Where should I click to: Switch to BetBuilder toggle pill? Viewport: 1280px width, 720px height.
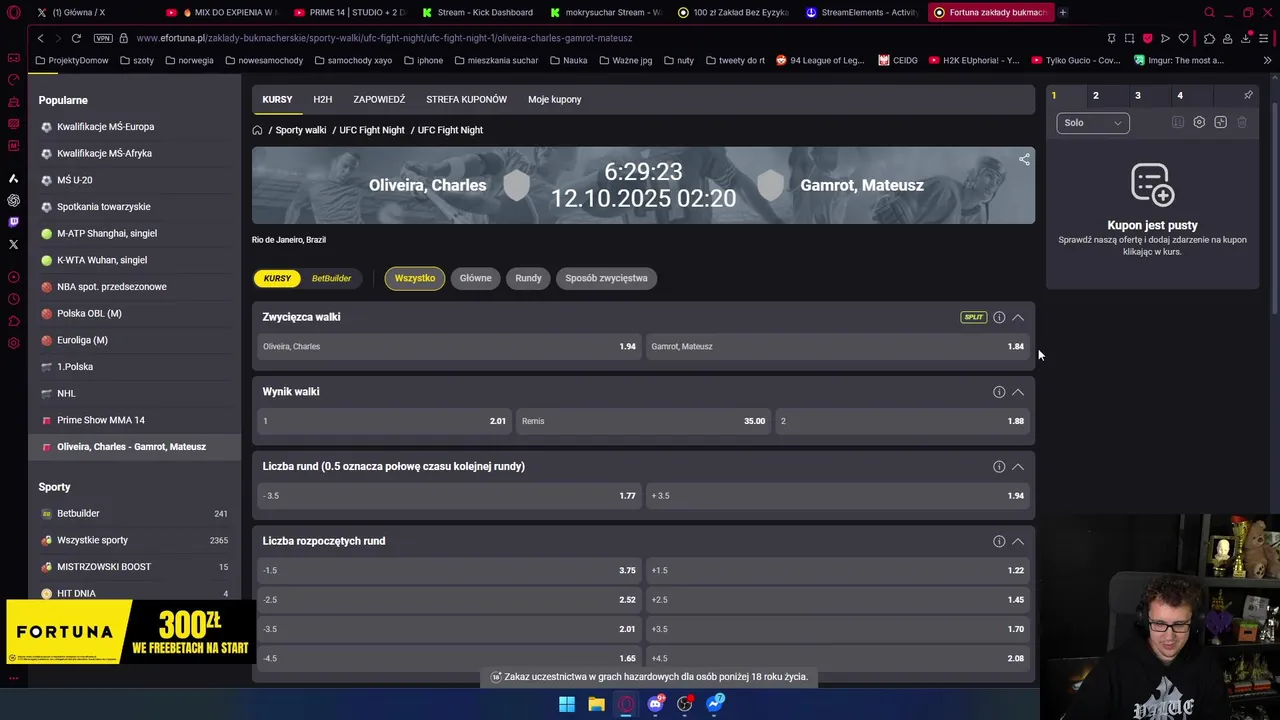(x=331, y=278)
